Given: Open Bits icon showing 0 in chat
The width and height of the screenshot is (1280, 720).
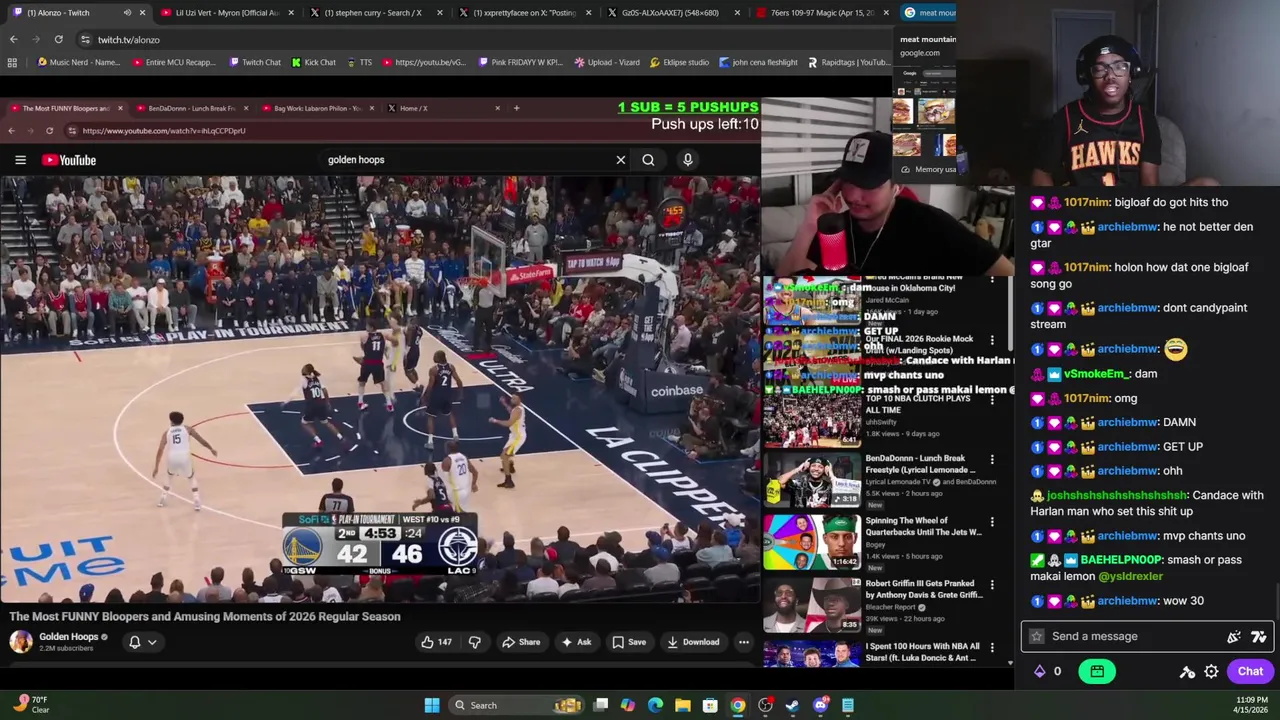Looking at the screenshot, I should (x=1047, y=672).
